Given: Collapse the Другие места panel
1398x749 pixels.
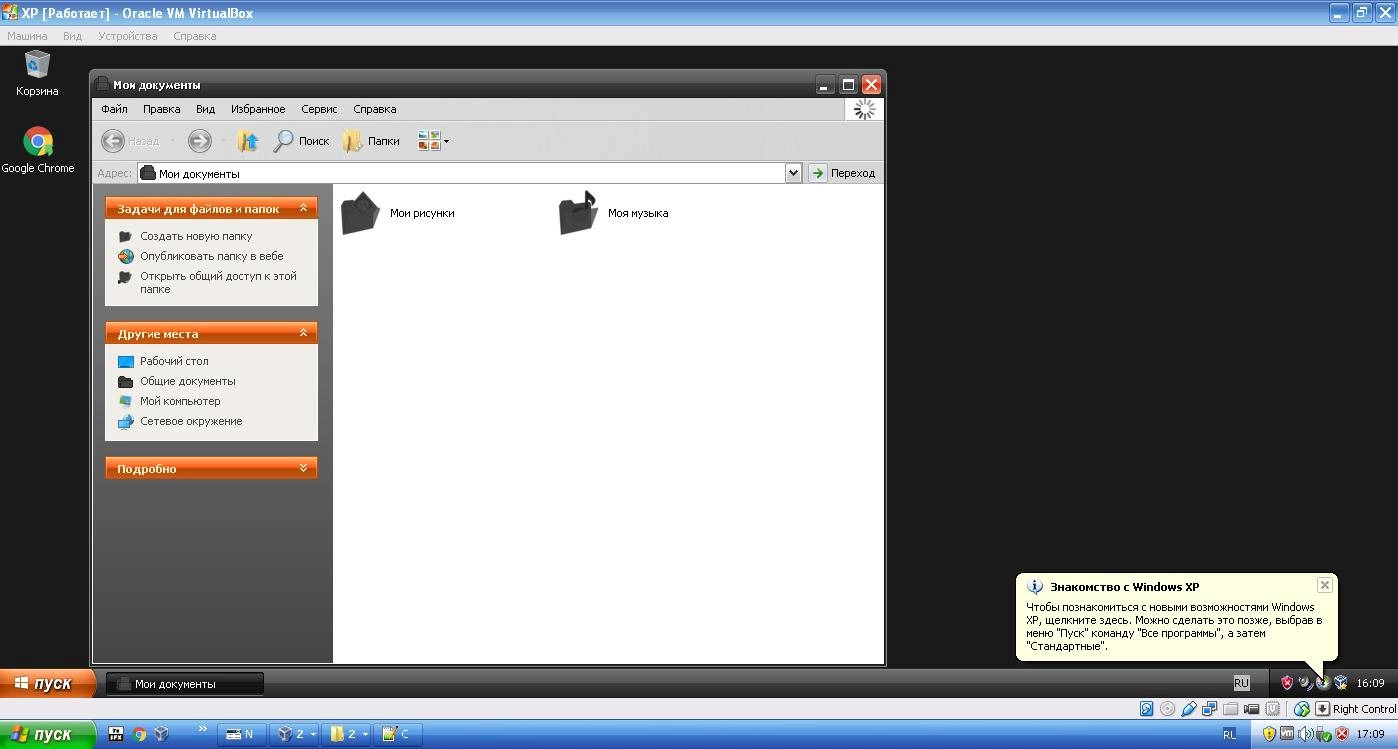Looking at the screenshot, I should 303,333.
